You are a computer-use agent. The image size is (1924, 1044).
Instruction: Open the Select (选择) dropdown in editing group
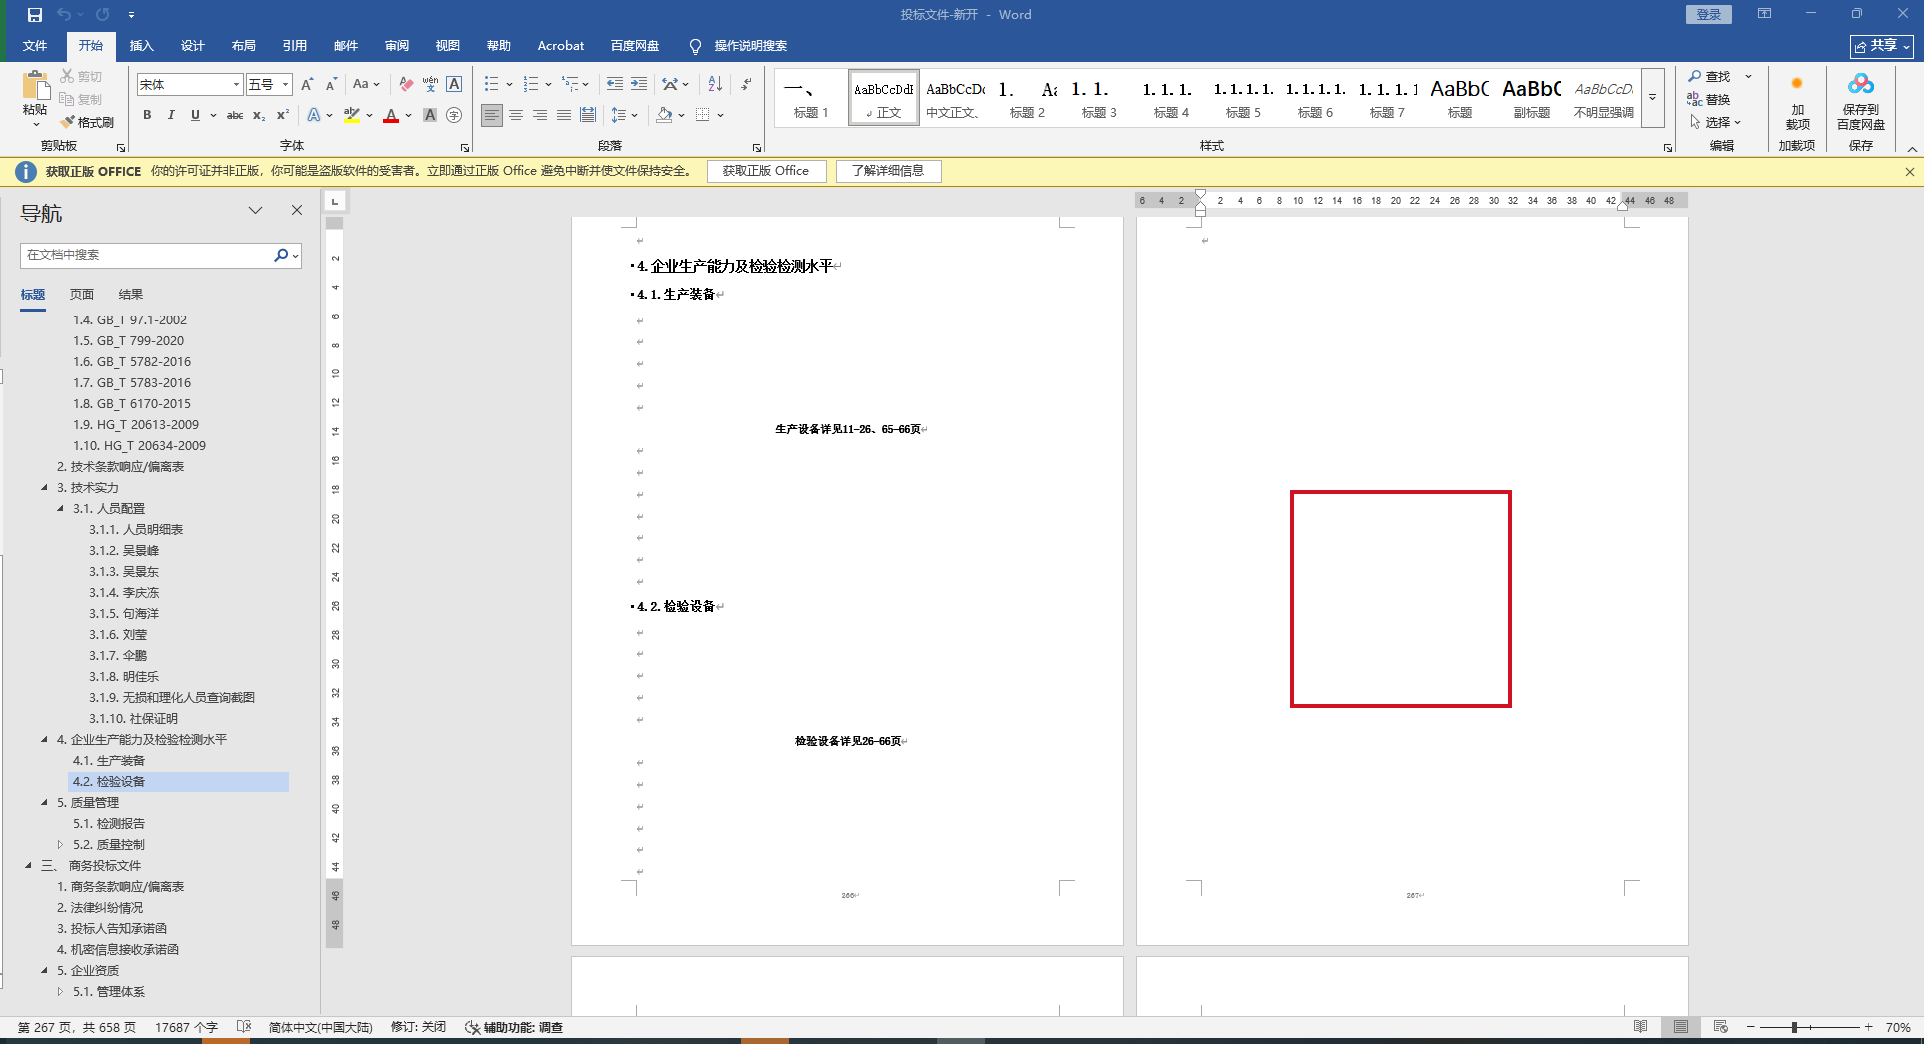1716,122
